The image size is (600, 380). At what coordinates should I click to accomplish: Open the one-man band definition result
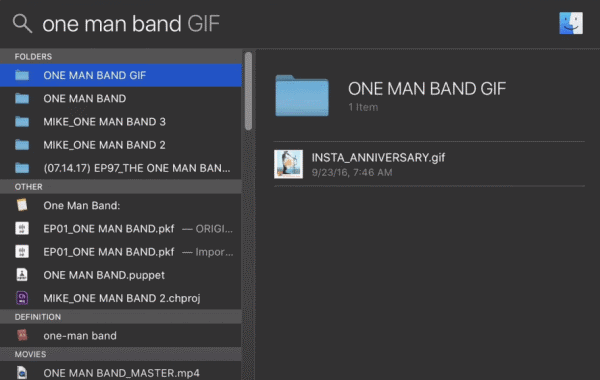(121, 335)
